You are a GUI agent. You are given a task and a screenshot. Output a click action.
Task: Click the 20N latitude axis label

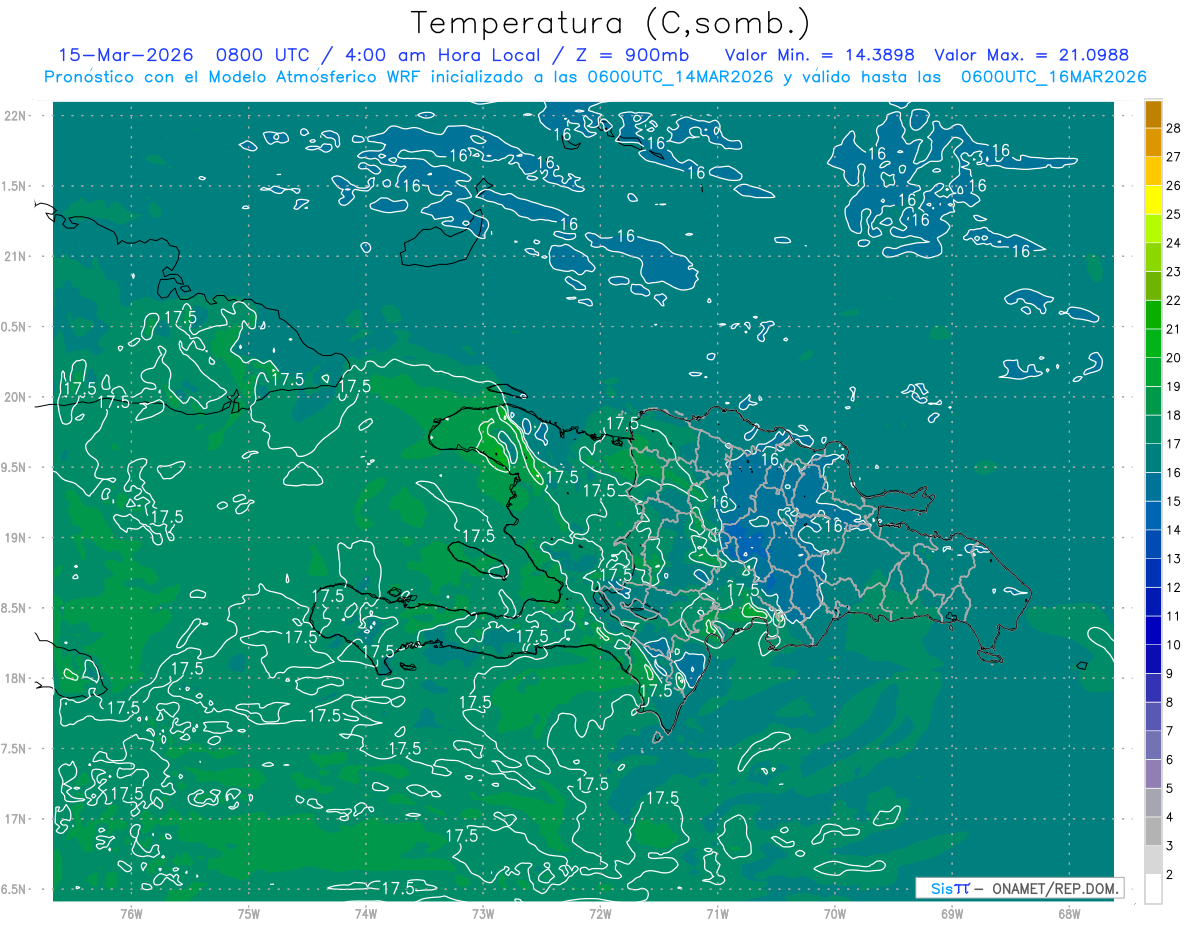click(15, 397)
